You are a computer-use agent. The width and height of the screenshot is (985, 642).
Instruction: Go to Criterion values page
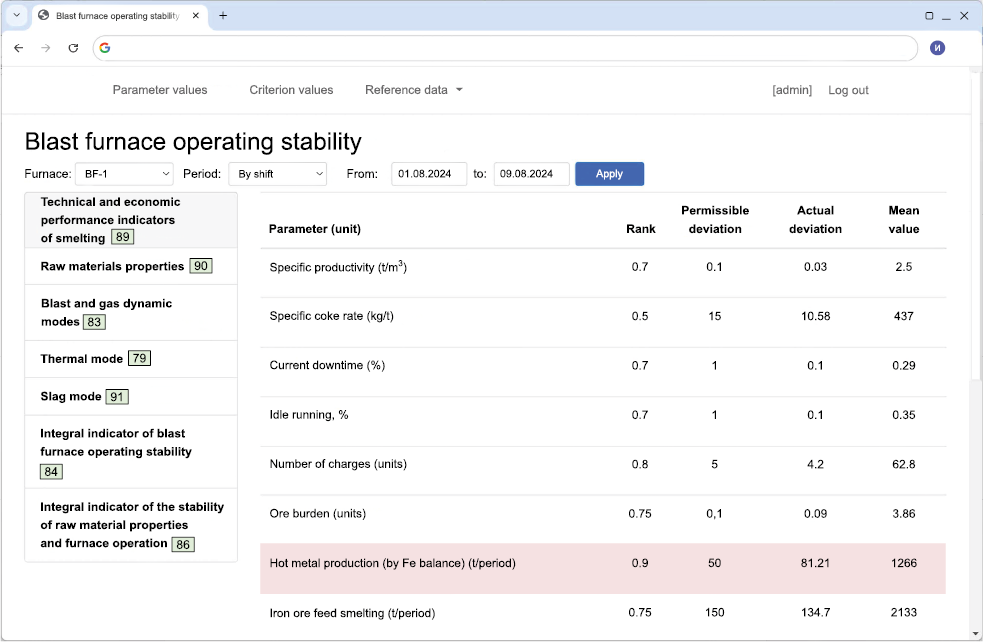click(291, 90)
